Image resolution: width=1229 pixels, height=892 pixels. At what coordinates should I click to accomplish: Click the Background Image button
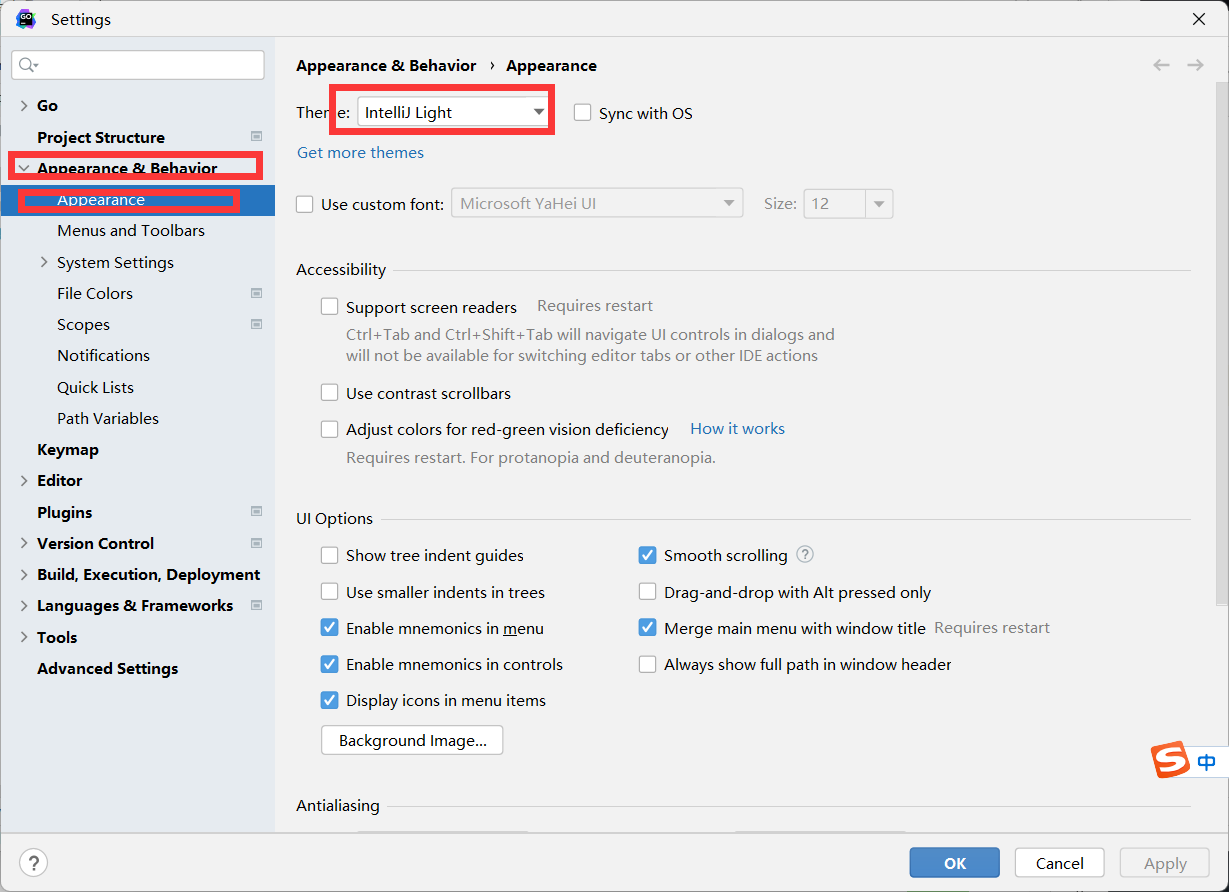coord(412,741)
